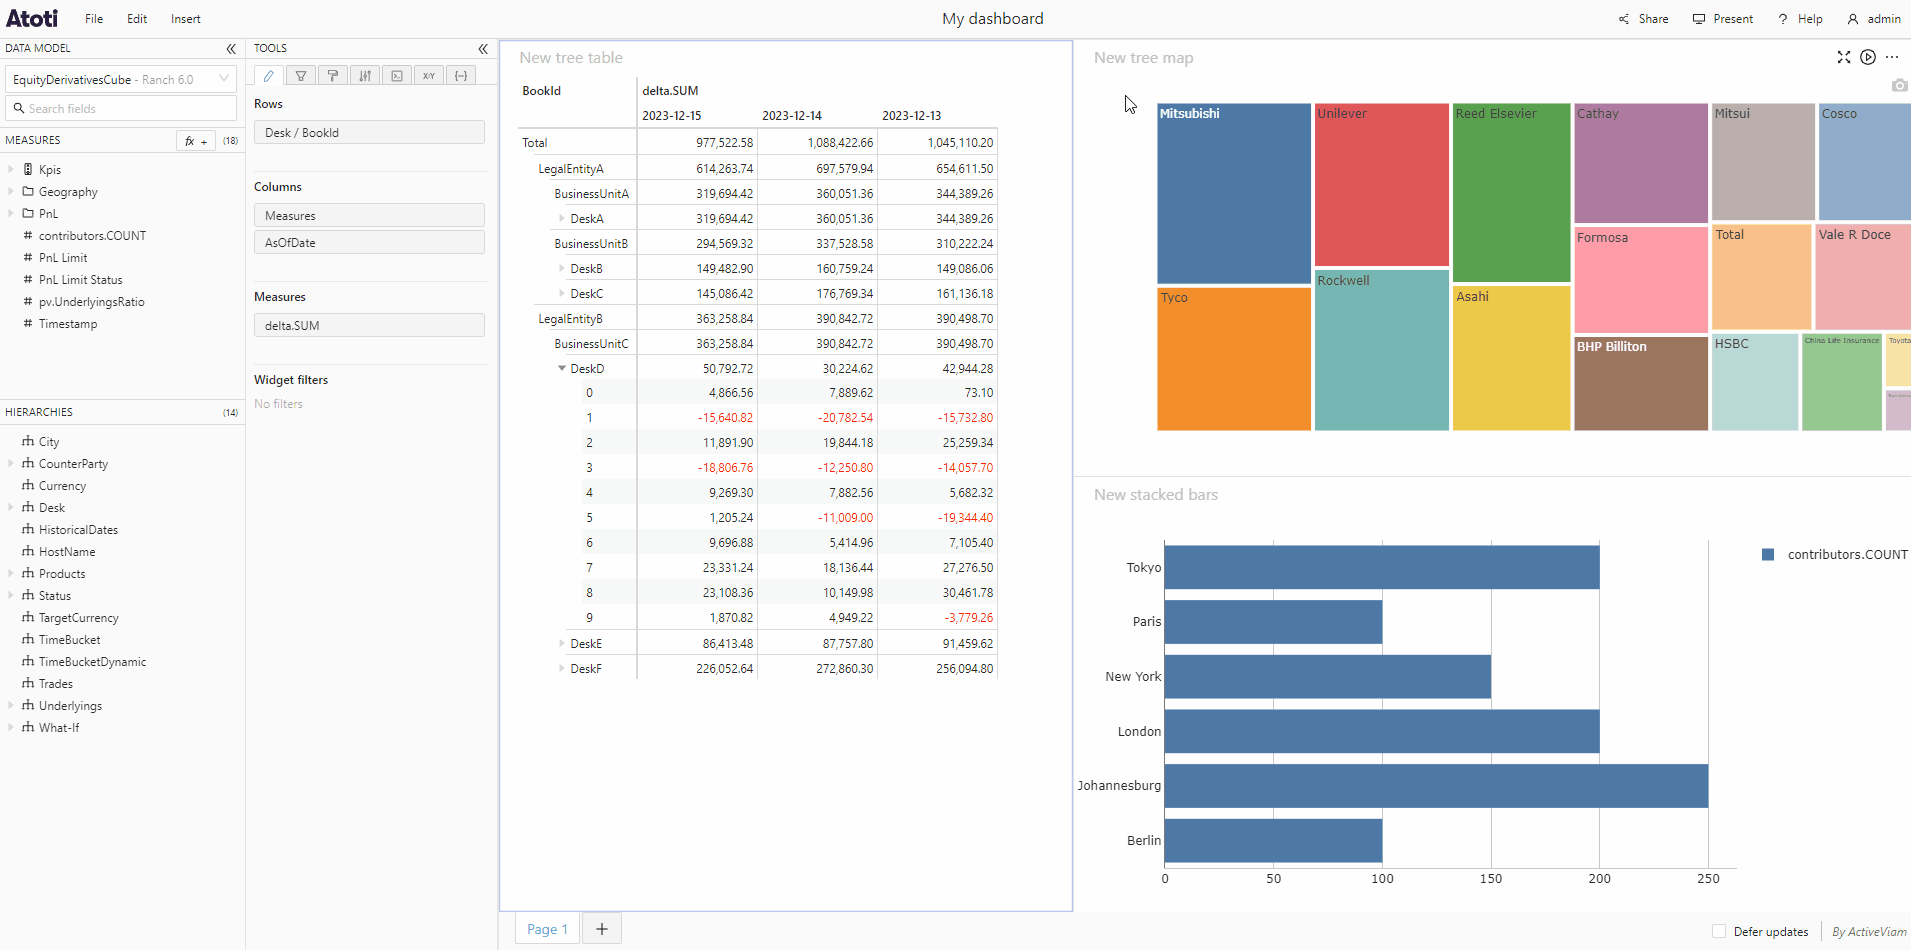Image resolution: width=1911 pixels, height=950 pixels.
Task: Click the LegalEntityB row label
Action: pos(570,318)
